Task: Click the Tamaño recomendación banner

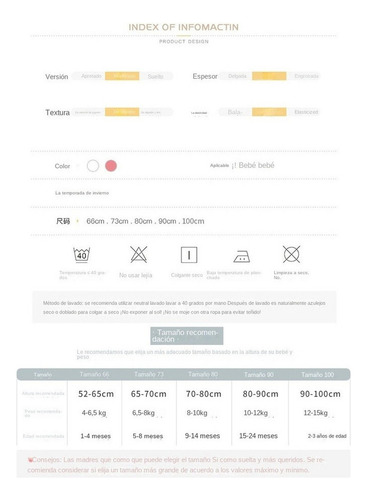Action: (187, 336)
